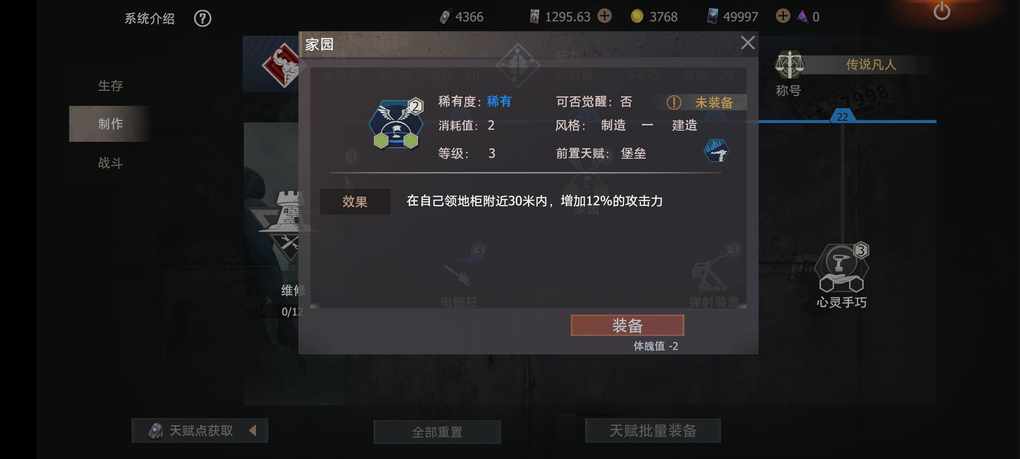Screen dimensions: 1020x459
Task: Click the power icon at top right
Action: [x=941, y=10]
